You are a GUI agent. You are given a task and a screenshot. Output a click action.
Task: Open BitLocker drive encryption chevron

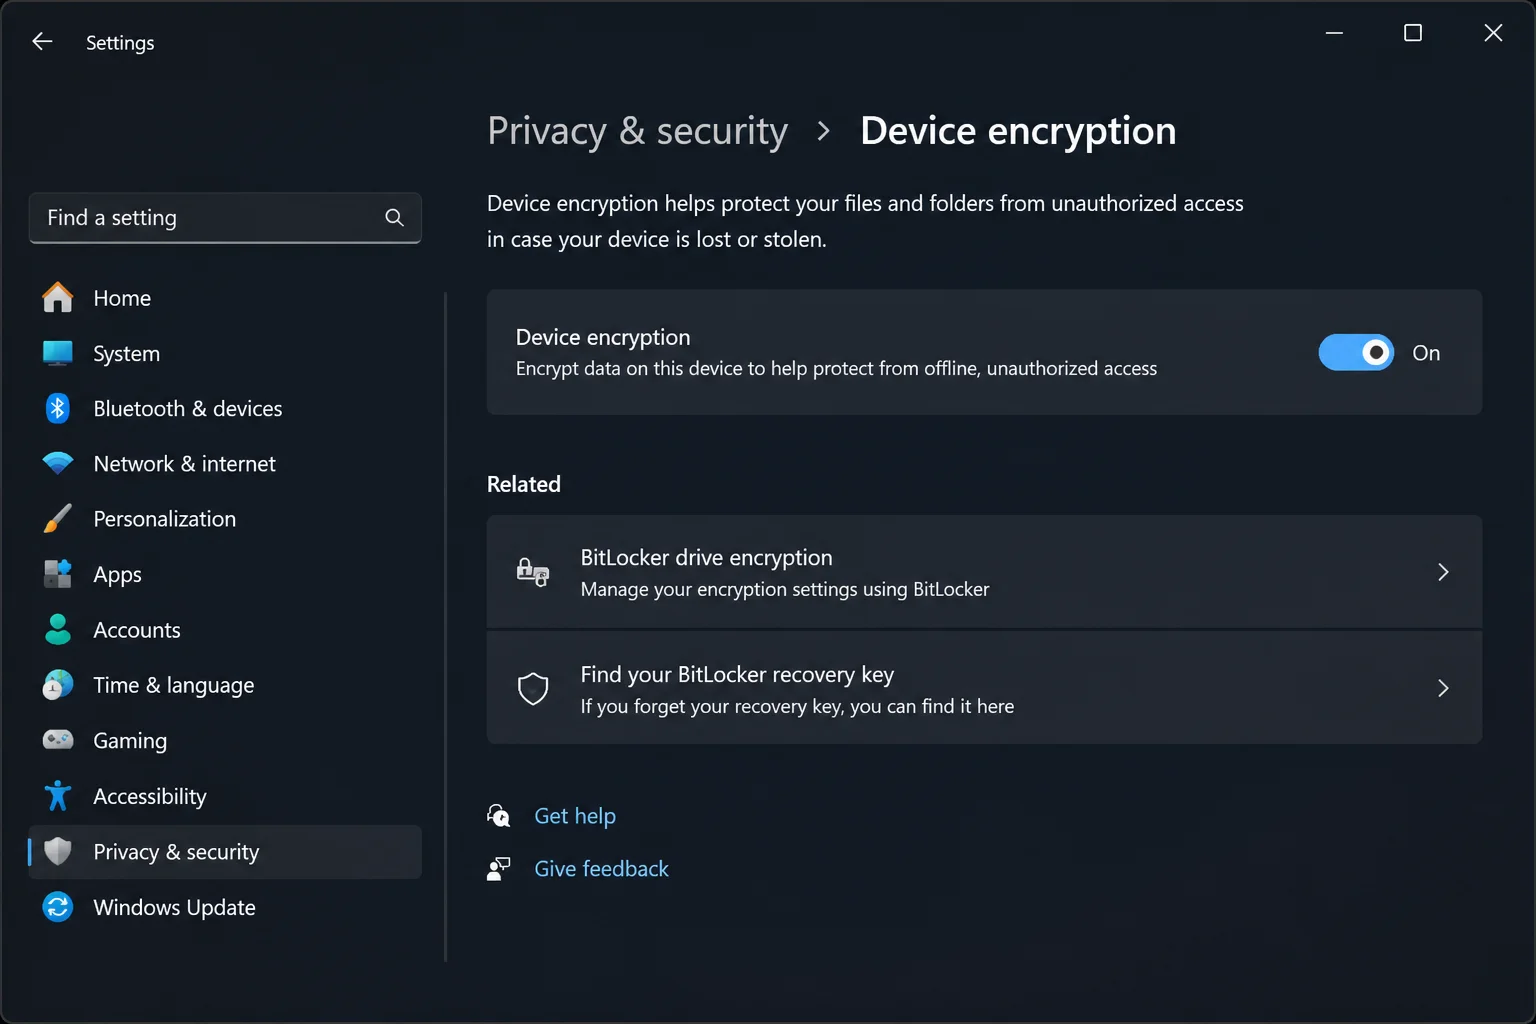pos(1443,572)
